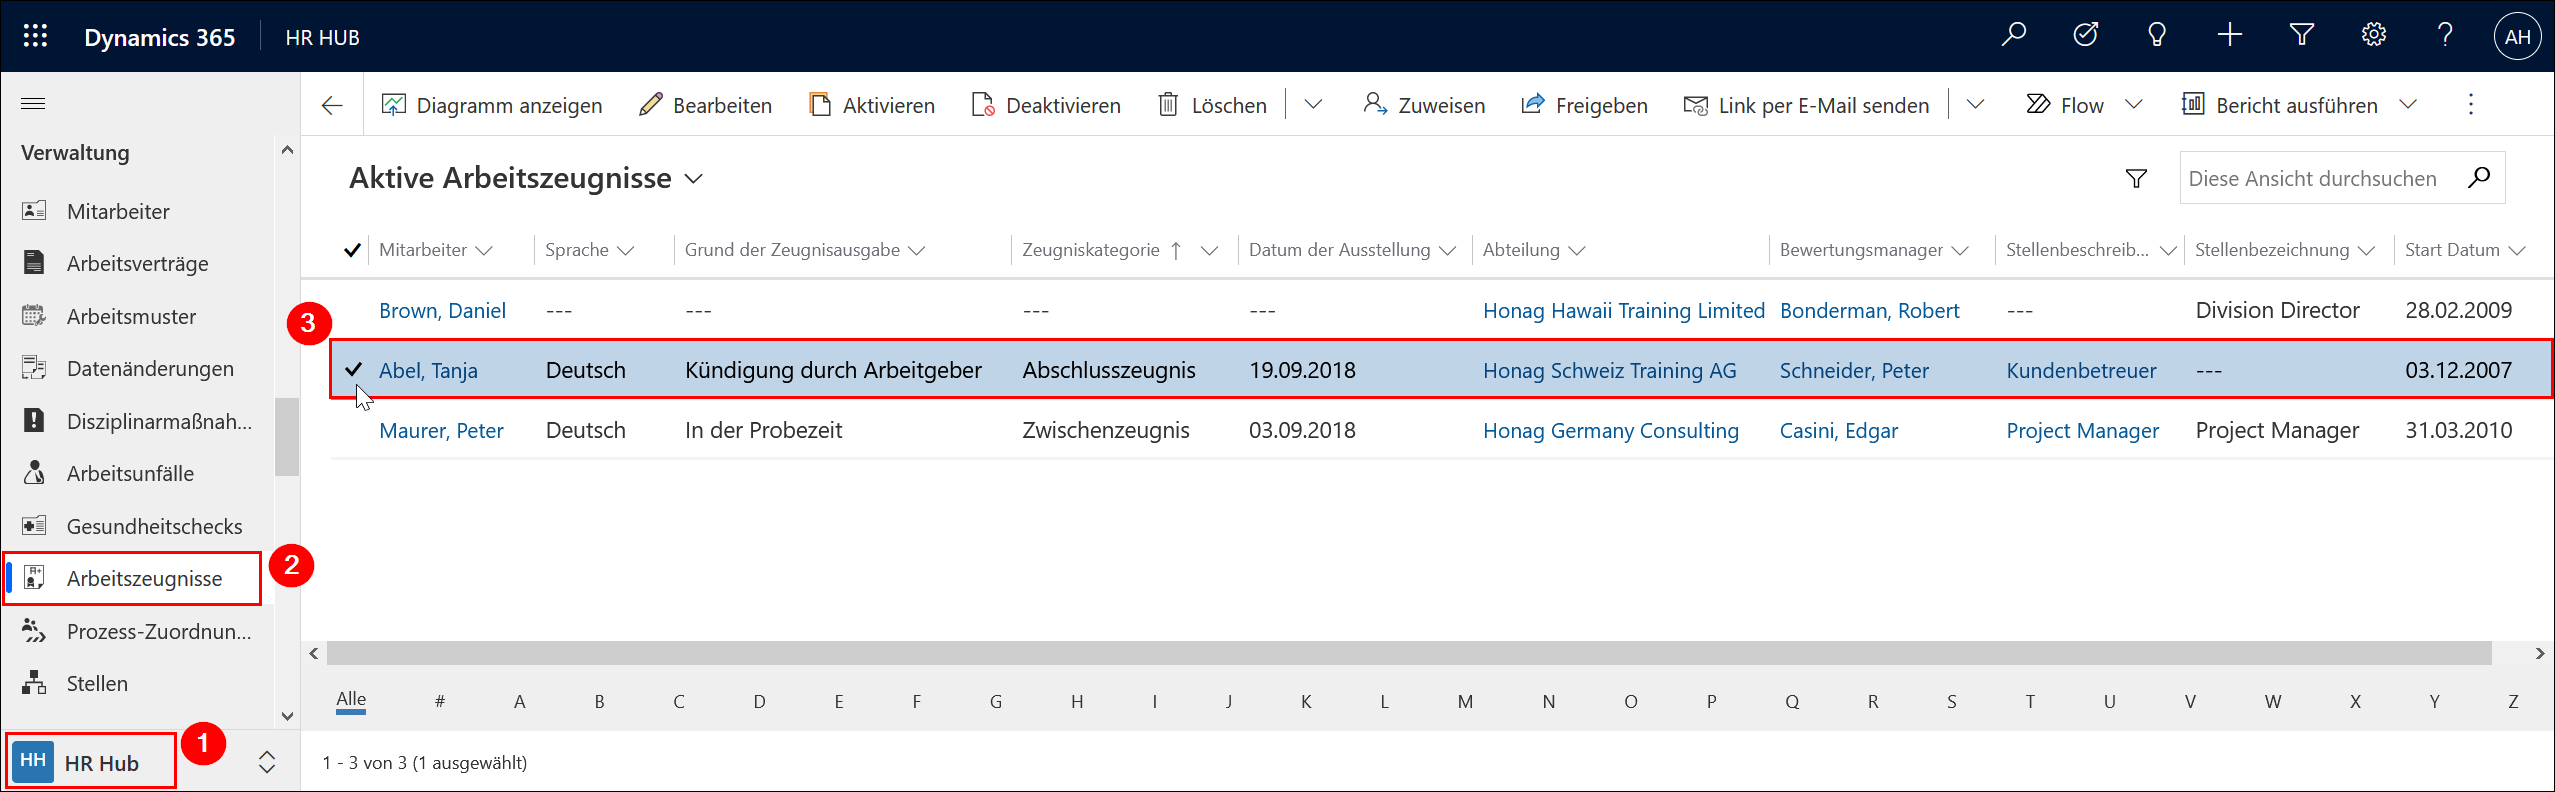This screenshot has width=2555, height=792.
Task: Click Diagramm anzeigen command
Action: point(492,105)
